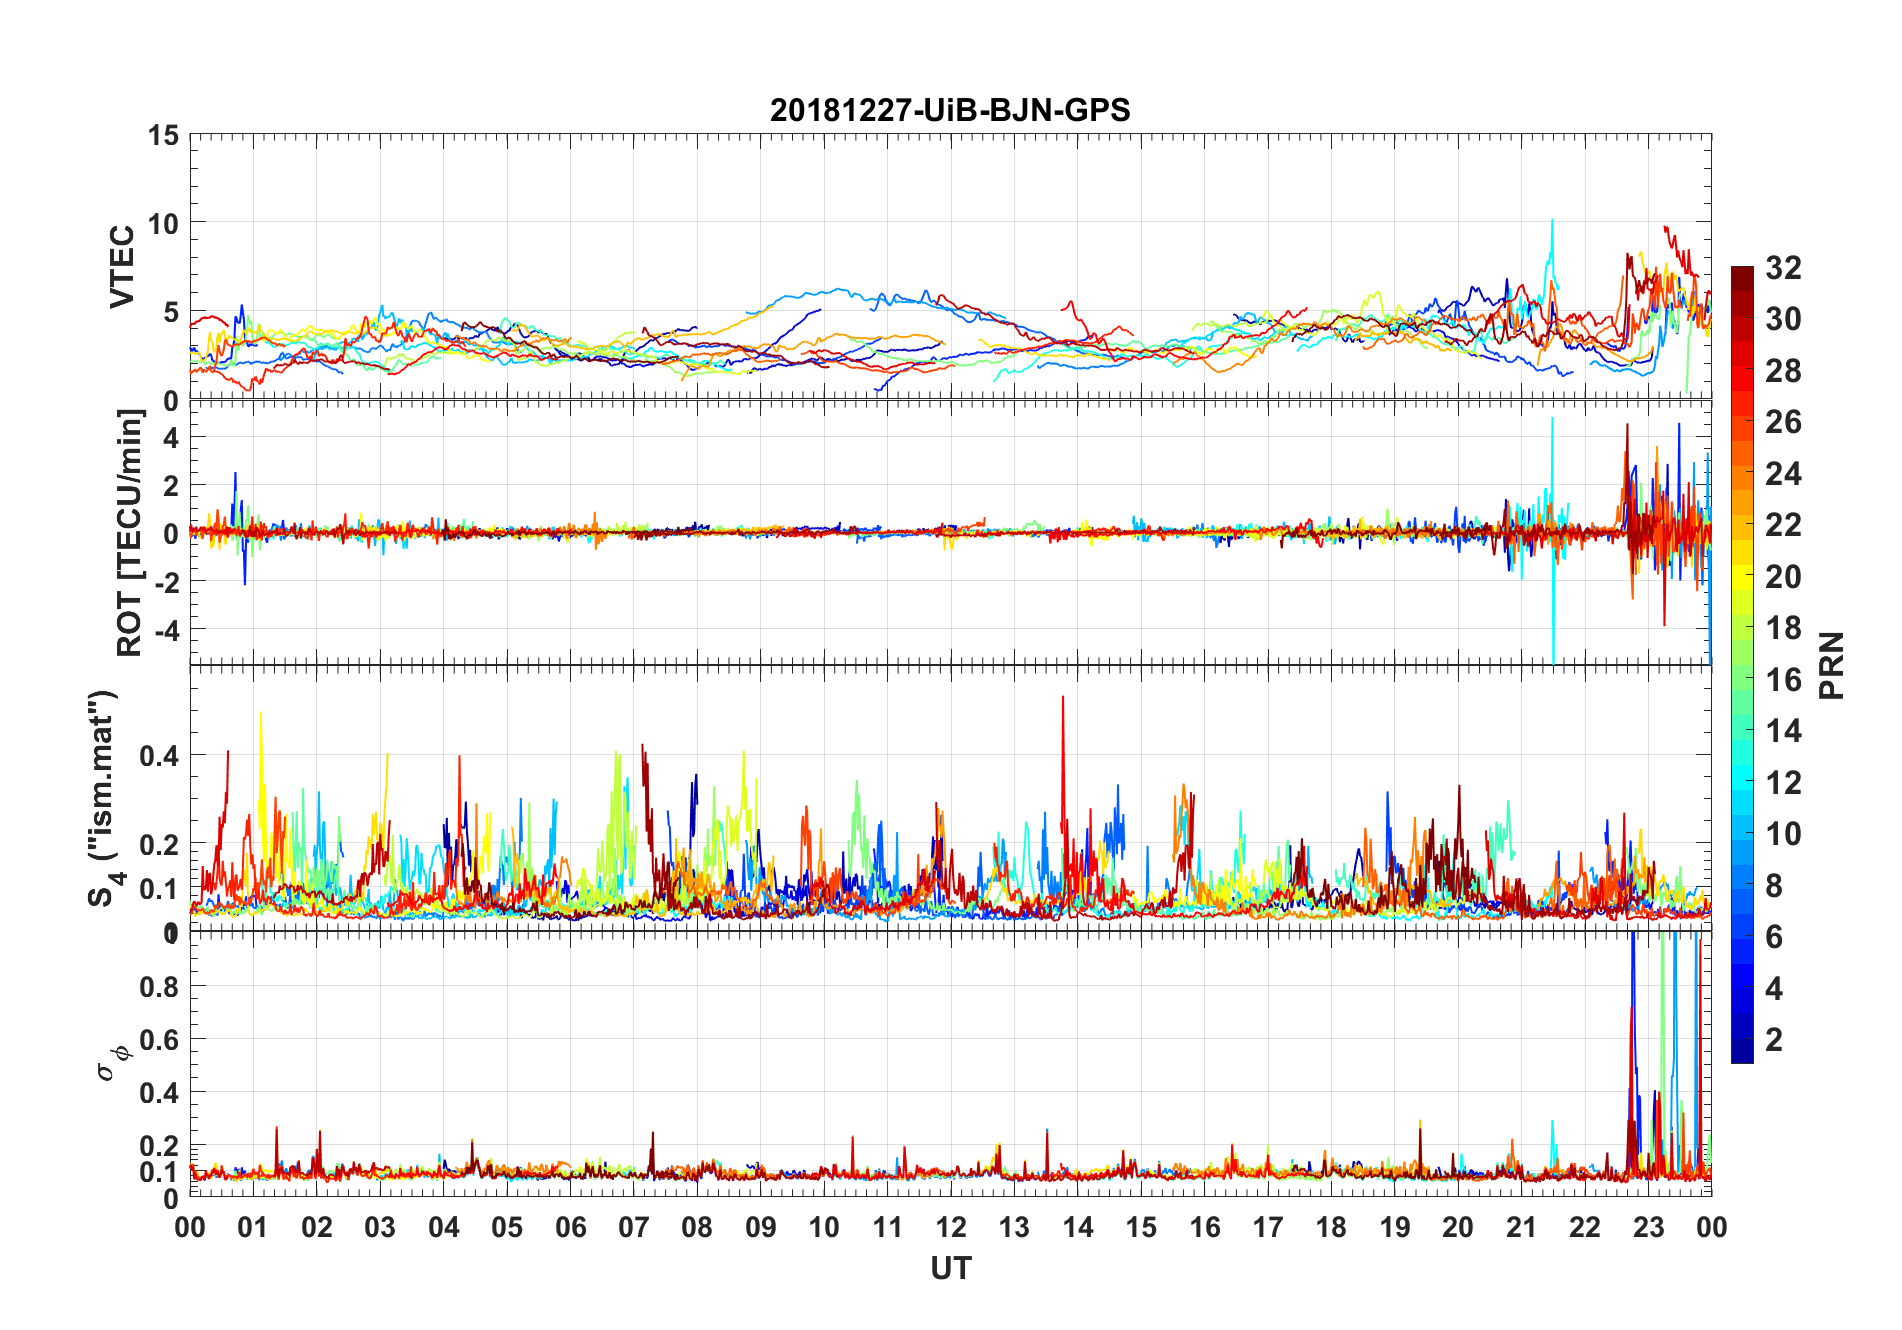
Task: Click hour 01 on the UT axis
Action: tap(253, 1228)
